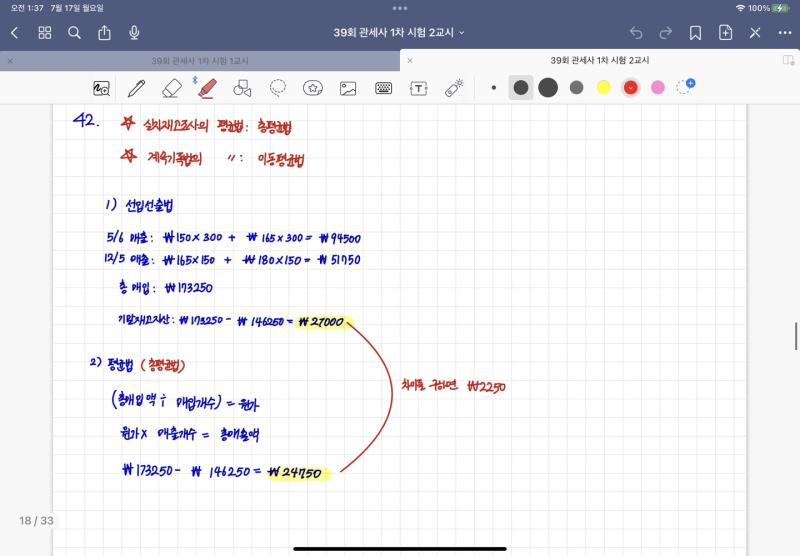
Task: Start audio recording with the microphone
Action: coord(134,33)
